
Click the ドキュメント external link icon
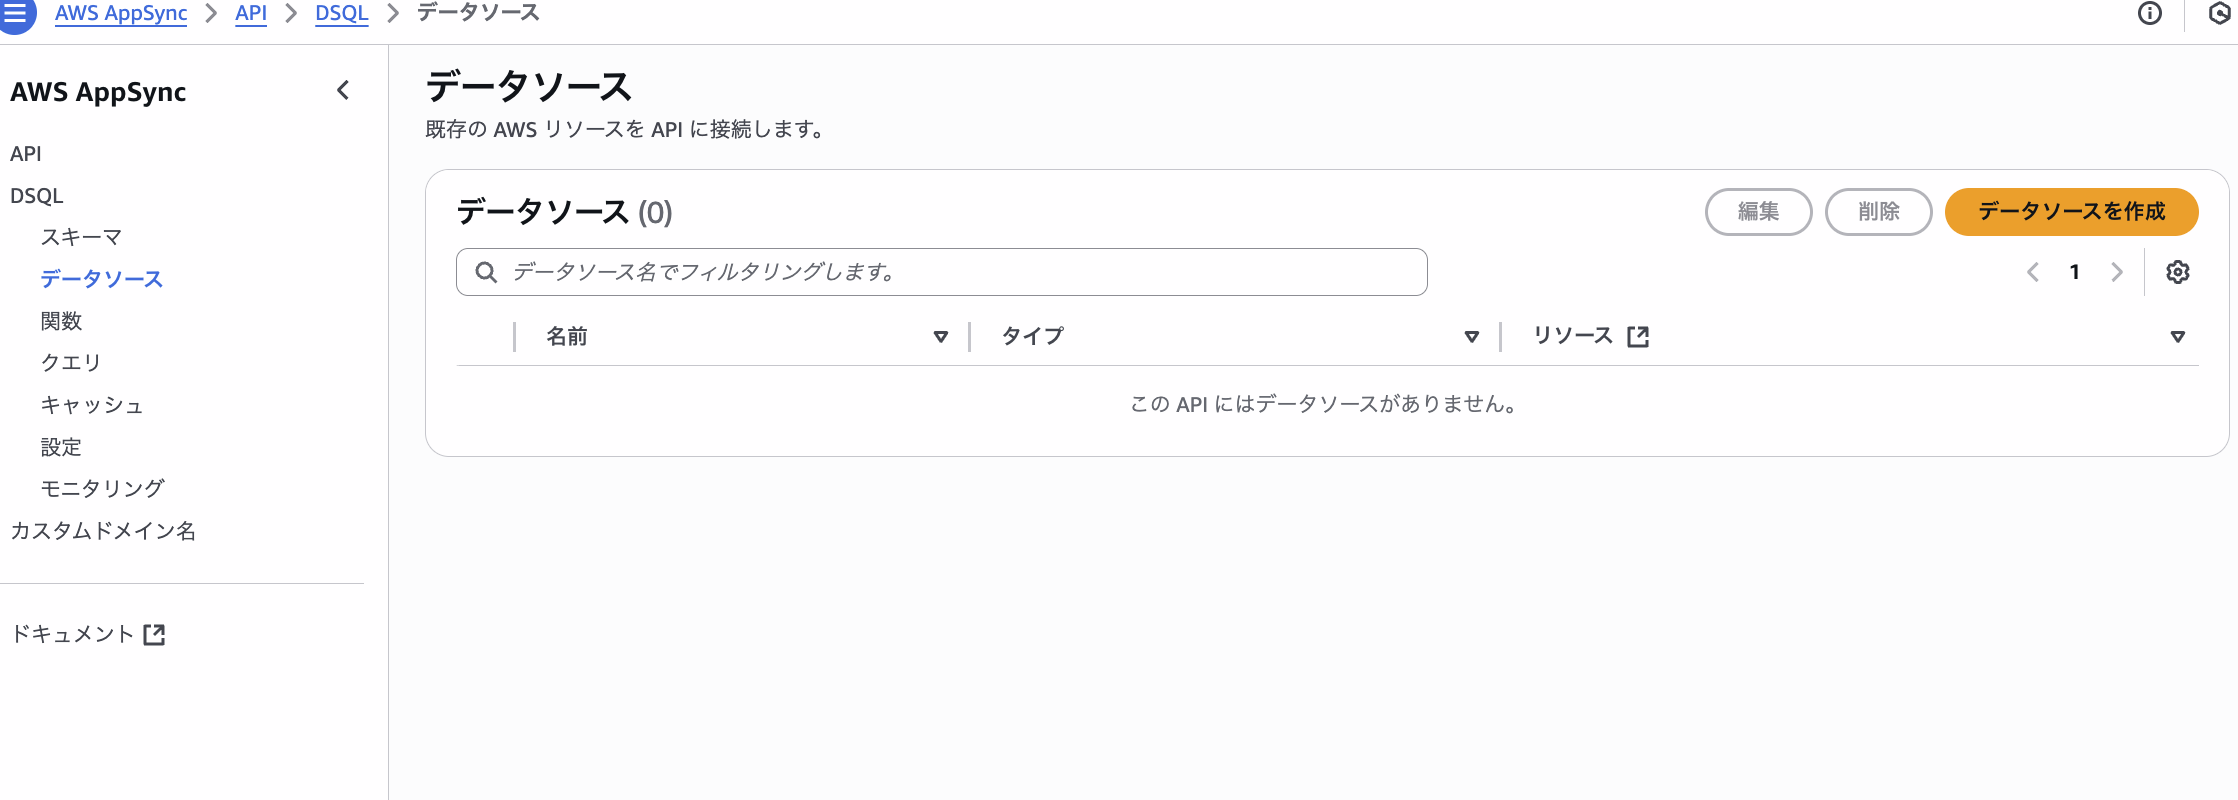(155, 634)
